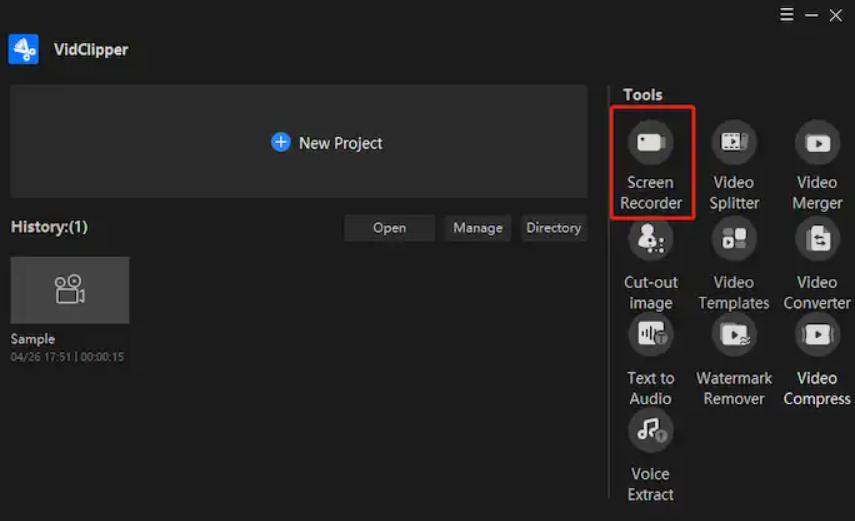Click the blue plus icon for New Project
This screenshot has height=521, width=855.
(x=281, y=143)
